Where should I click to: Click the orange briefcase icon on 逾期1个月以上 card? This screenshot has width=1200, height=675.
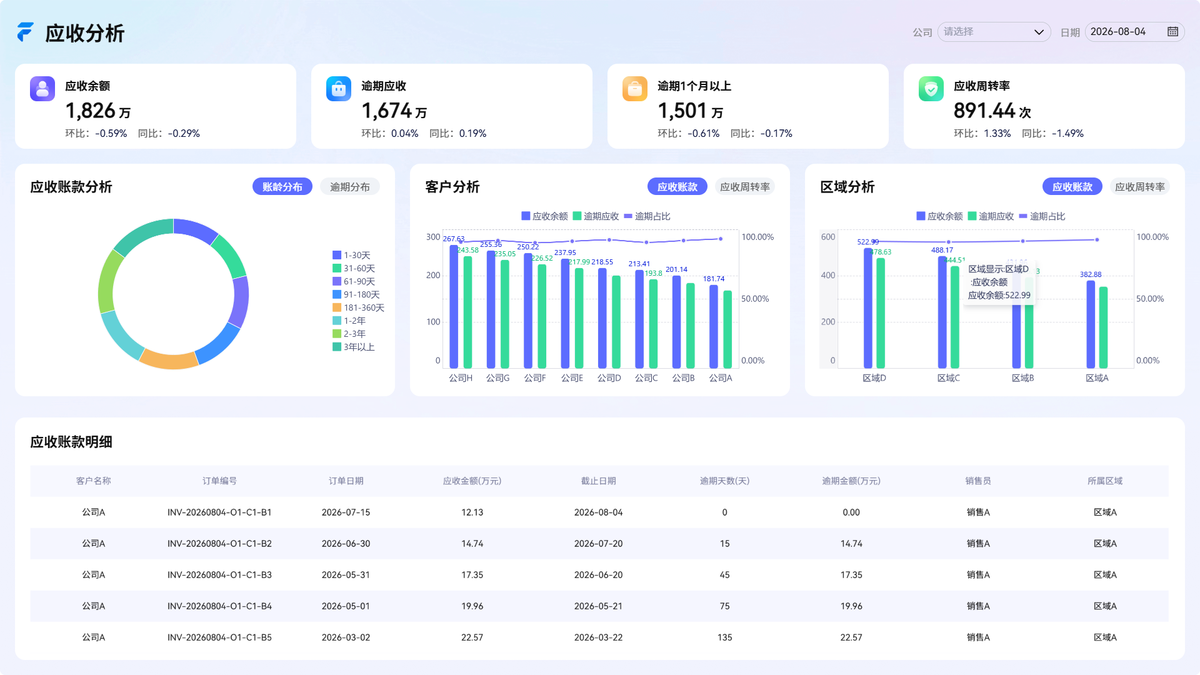click(635, 88)
